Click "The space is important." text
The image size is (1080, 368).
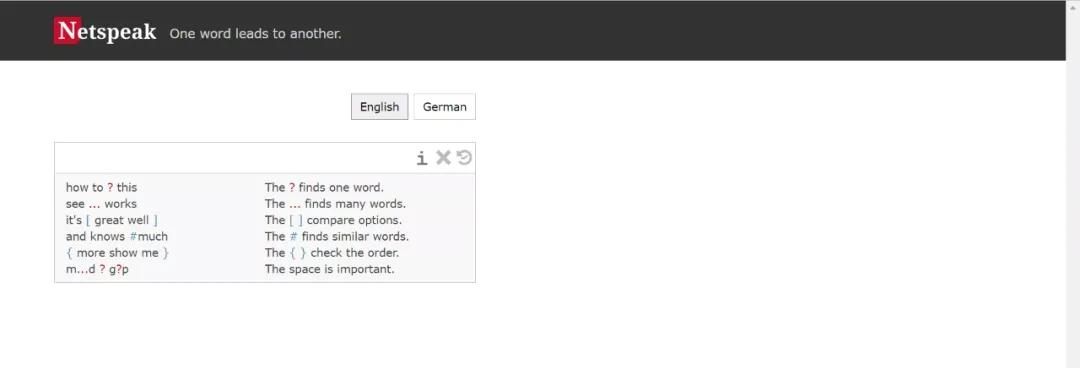click(x=329, y=269)
